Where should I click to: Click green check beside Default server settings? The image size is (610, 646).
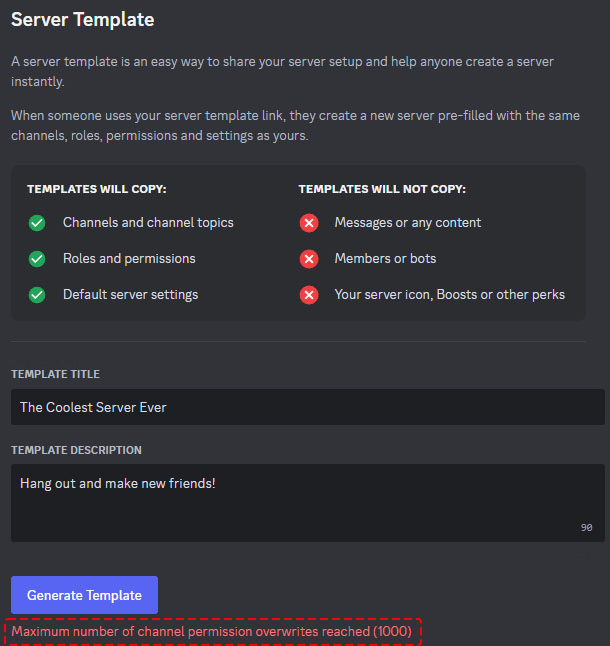coord(37,295)
